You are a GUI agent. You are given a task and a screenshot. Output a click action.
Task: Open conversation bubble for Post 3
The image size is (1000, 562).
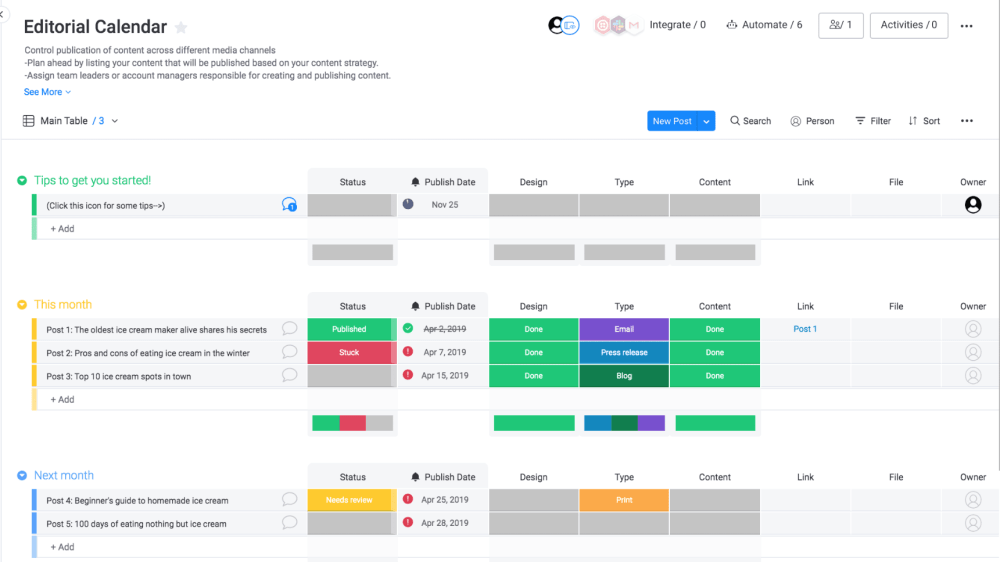[290, 375]
